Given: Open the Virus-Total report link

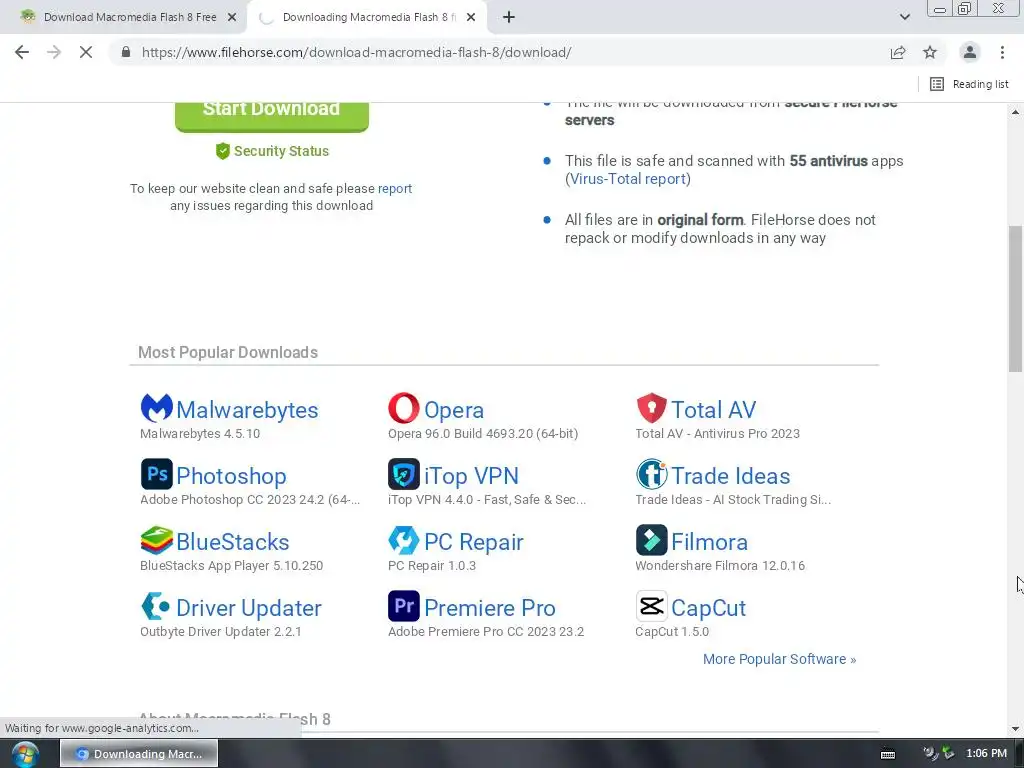Looking at the screenshot, I should tap(628, 179).
